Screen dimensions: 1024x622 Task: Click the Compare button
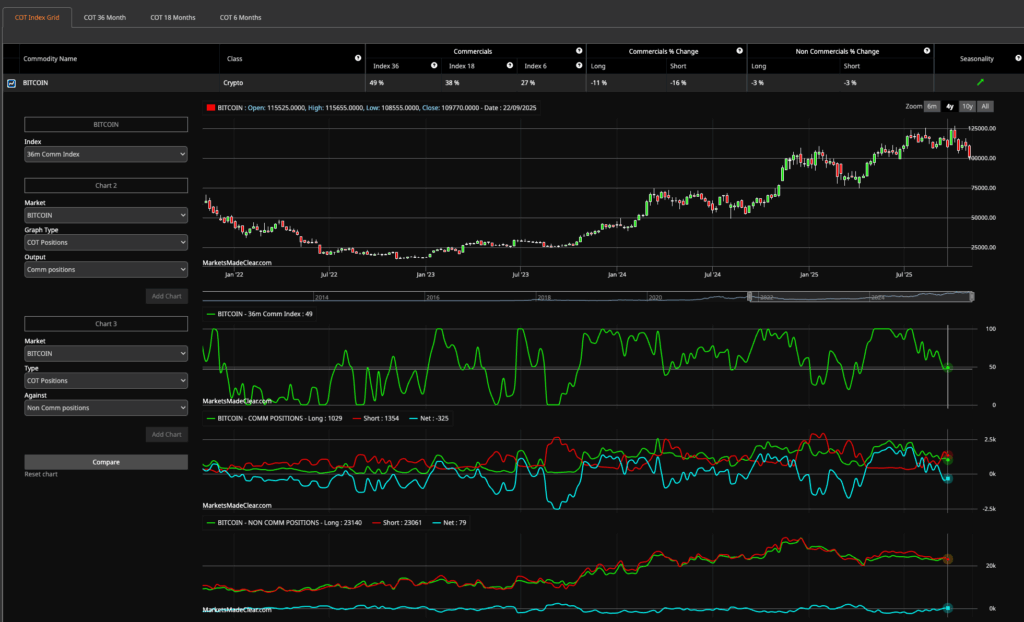[106, 462]
